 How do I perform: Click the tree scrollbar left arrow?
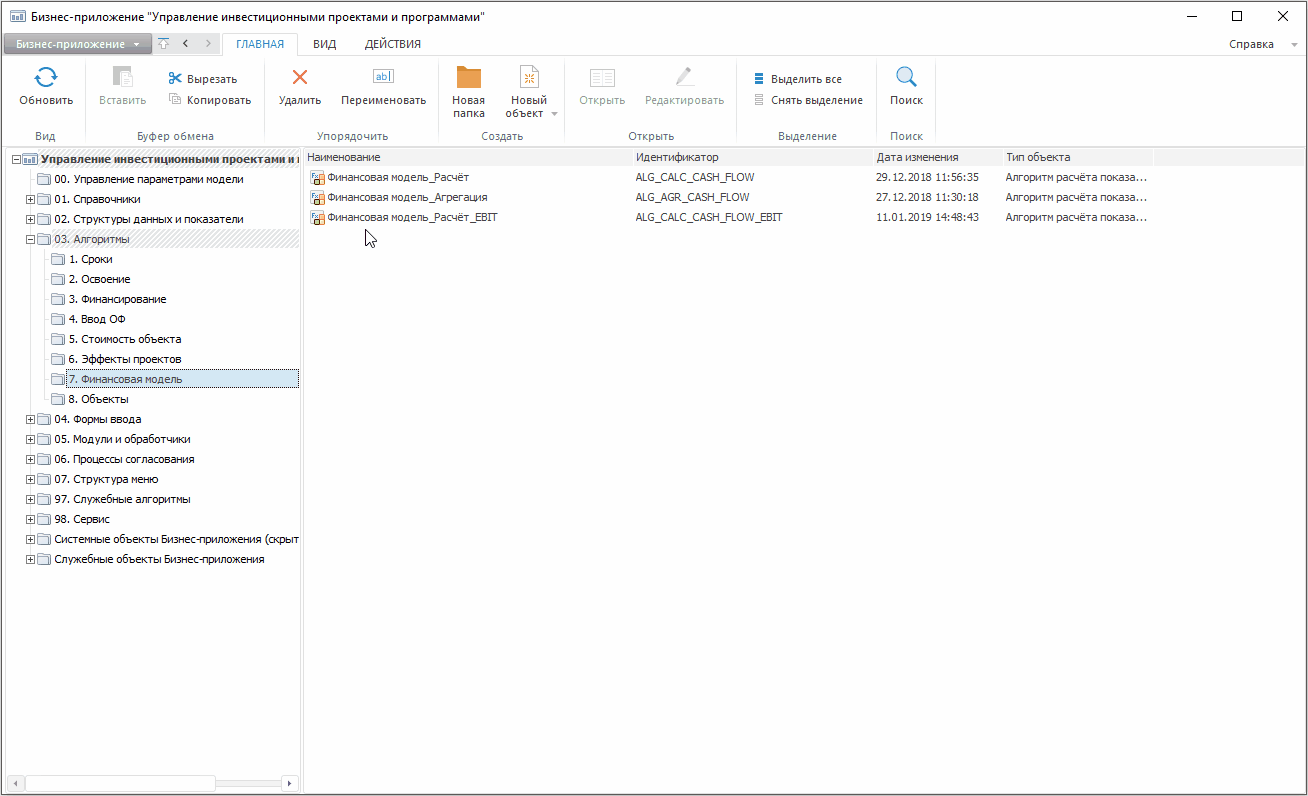click(x=15, y=783)
